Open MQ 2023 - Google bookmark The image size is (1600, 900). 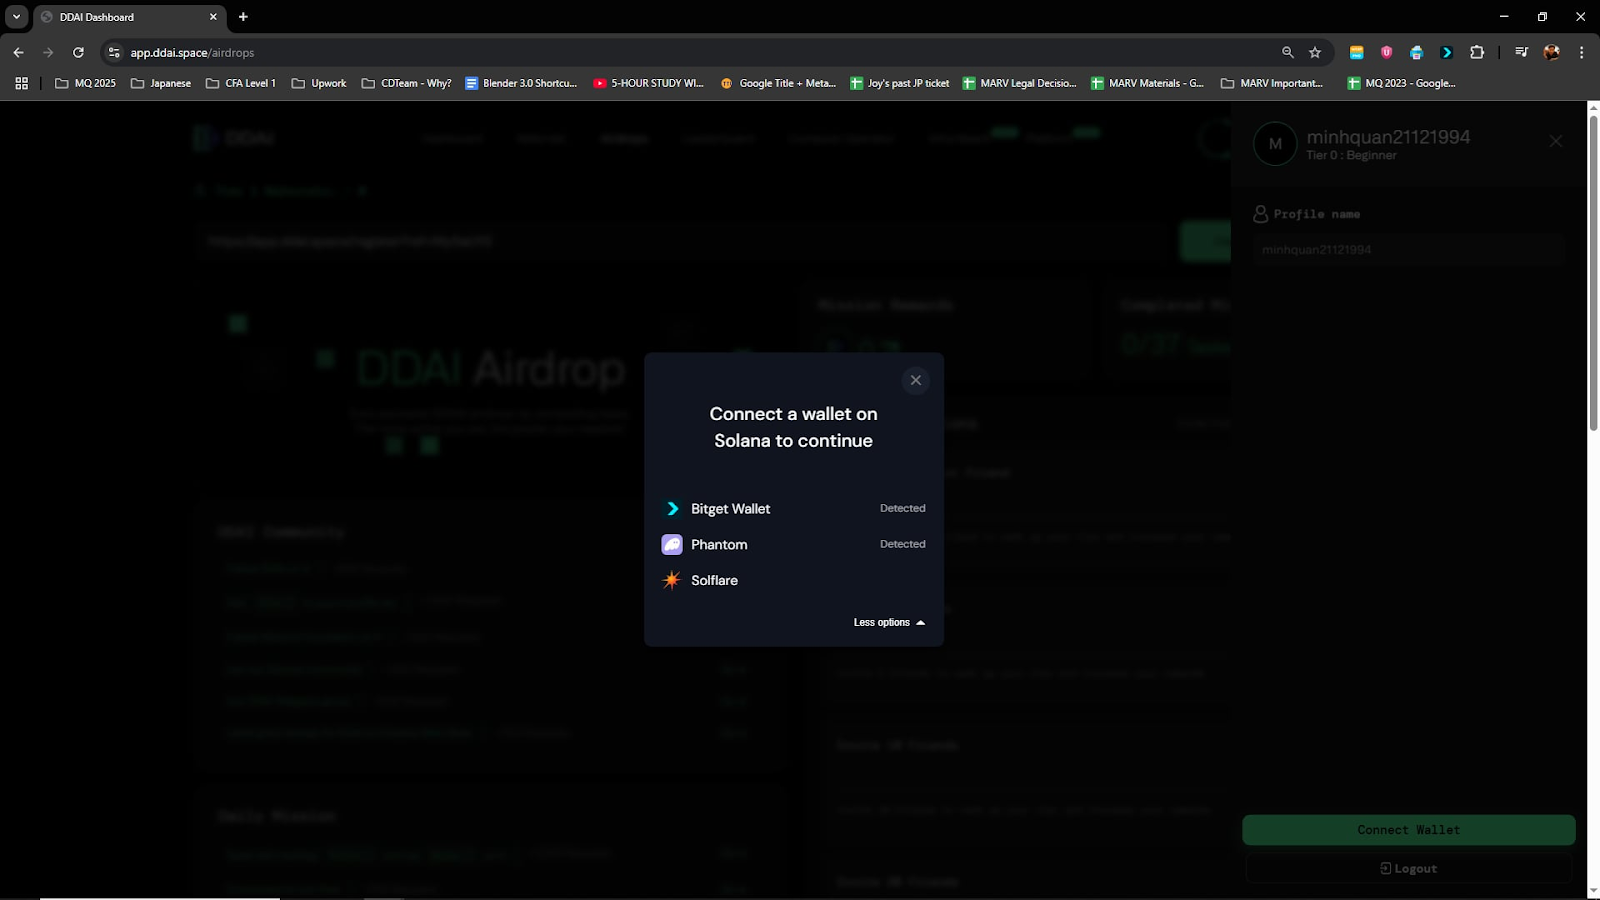1401,83
